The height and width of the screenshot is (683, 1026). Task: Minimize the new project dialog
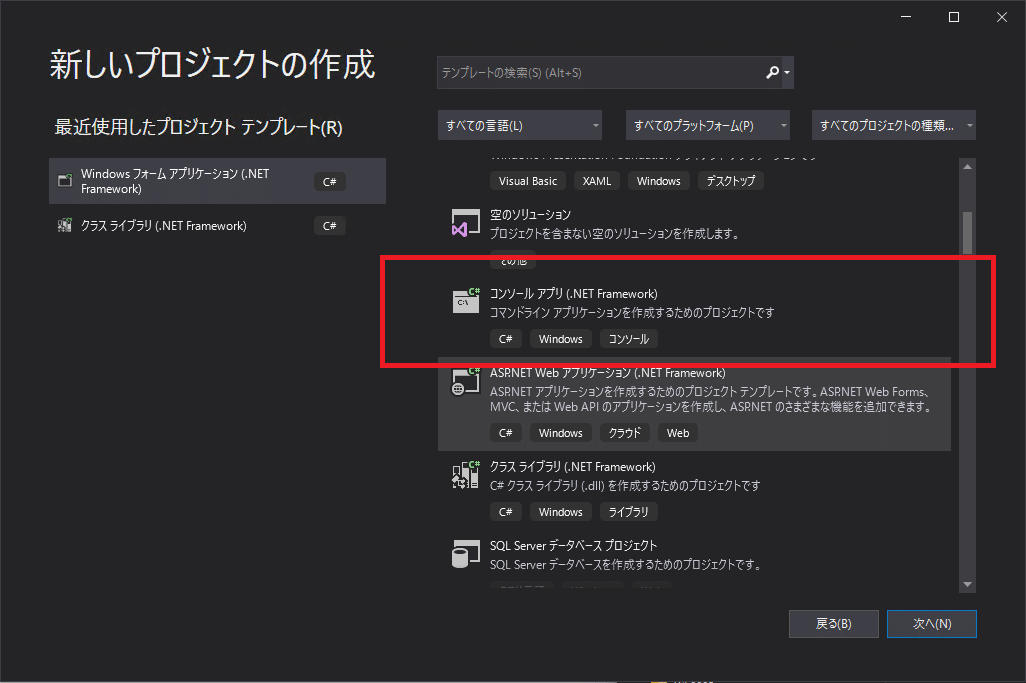coord(906,17)
